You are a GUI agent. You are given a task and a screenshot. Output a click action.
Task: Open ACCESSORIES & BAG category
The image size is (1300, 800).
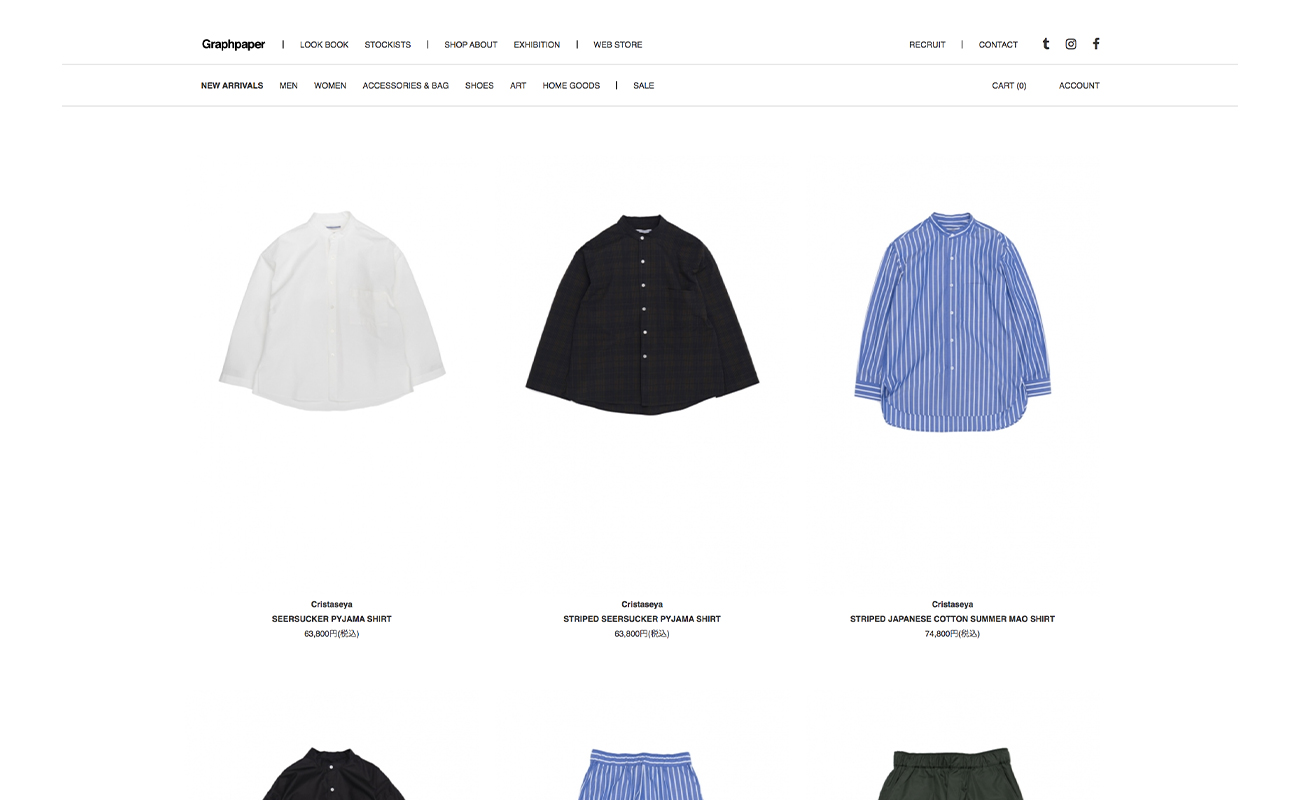pos(406,86)
